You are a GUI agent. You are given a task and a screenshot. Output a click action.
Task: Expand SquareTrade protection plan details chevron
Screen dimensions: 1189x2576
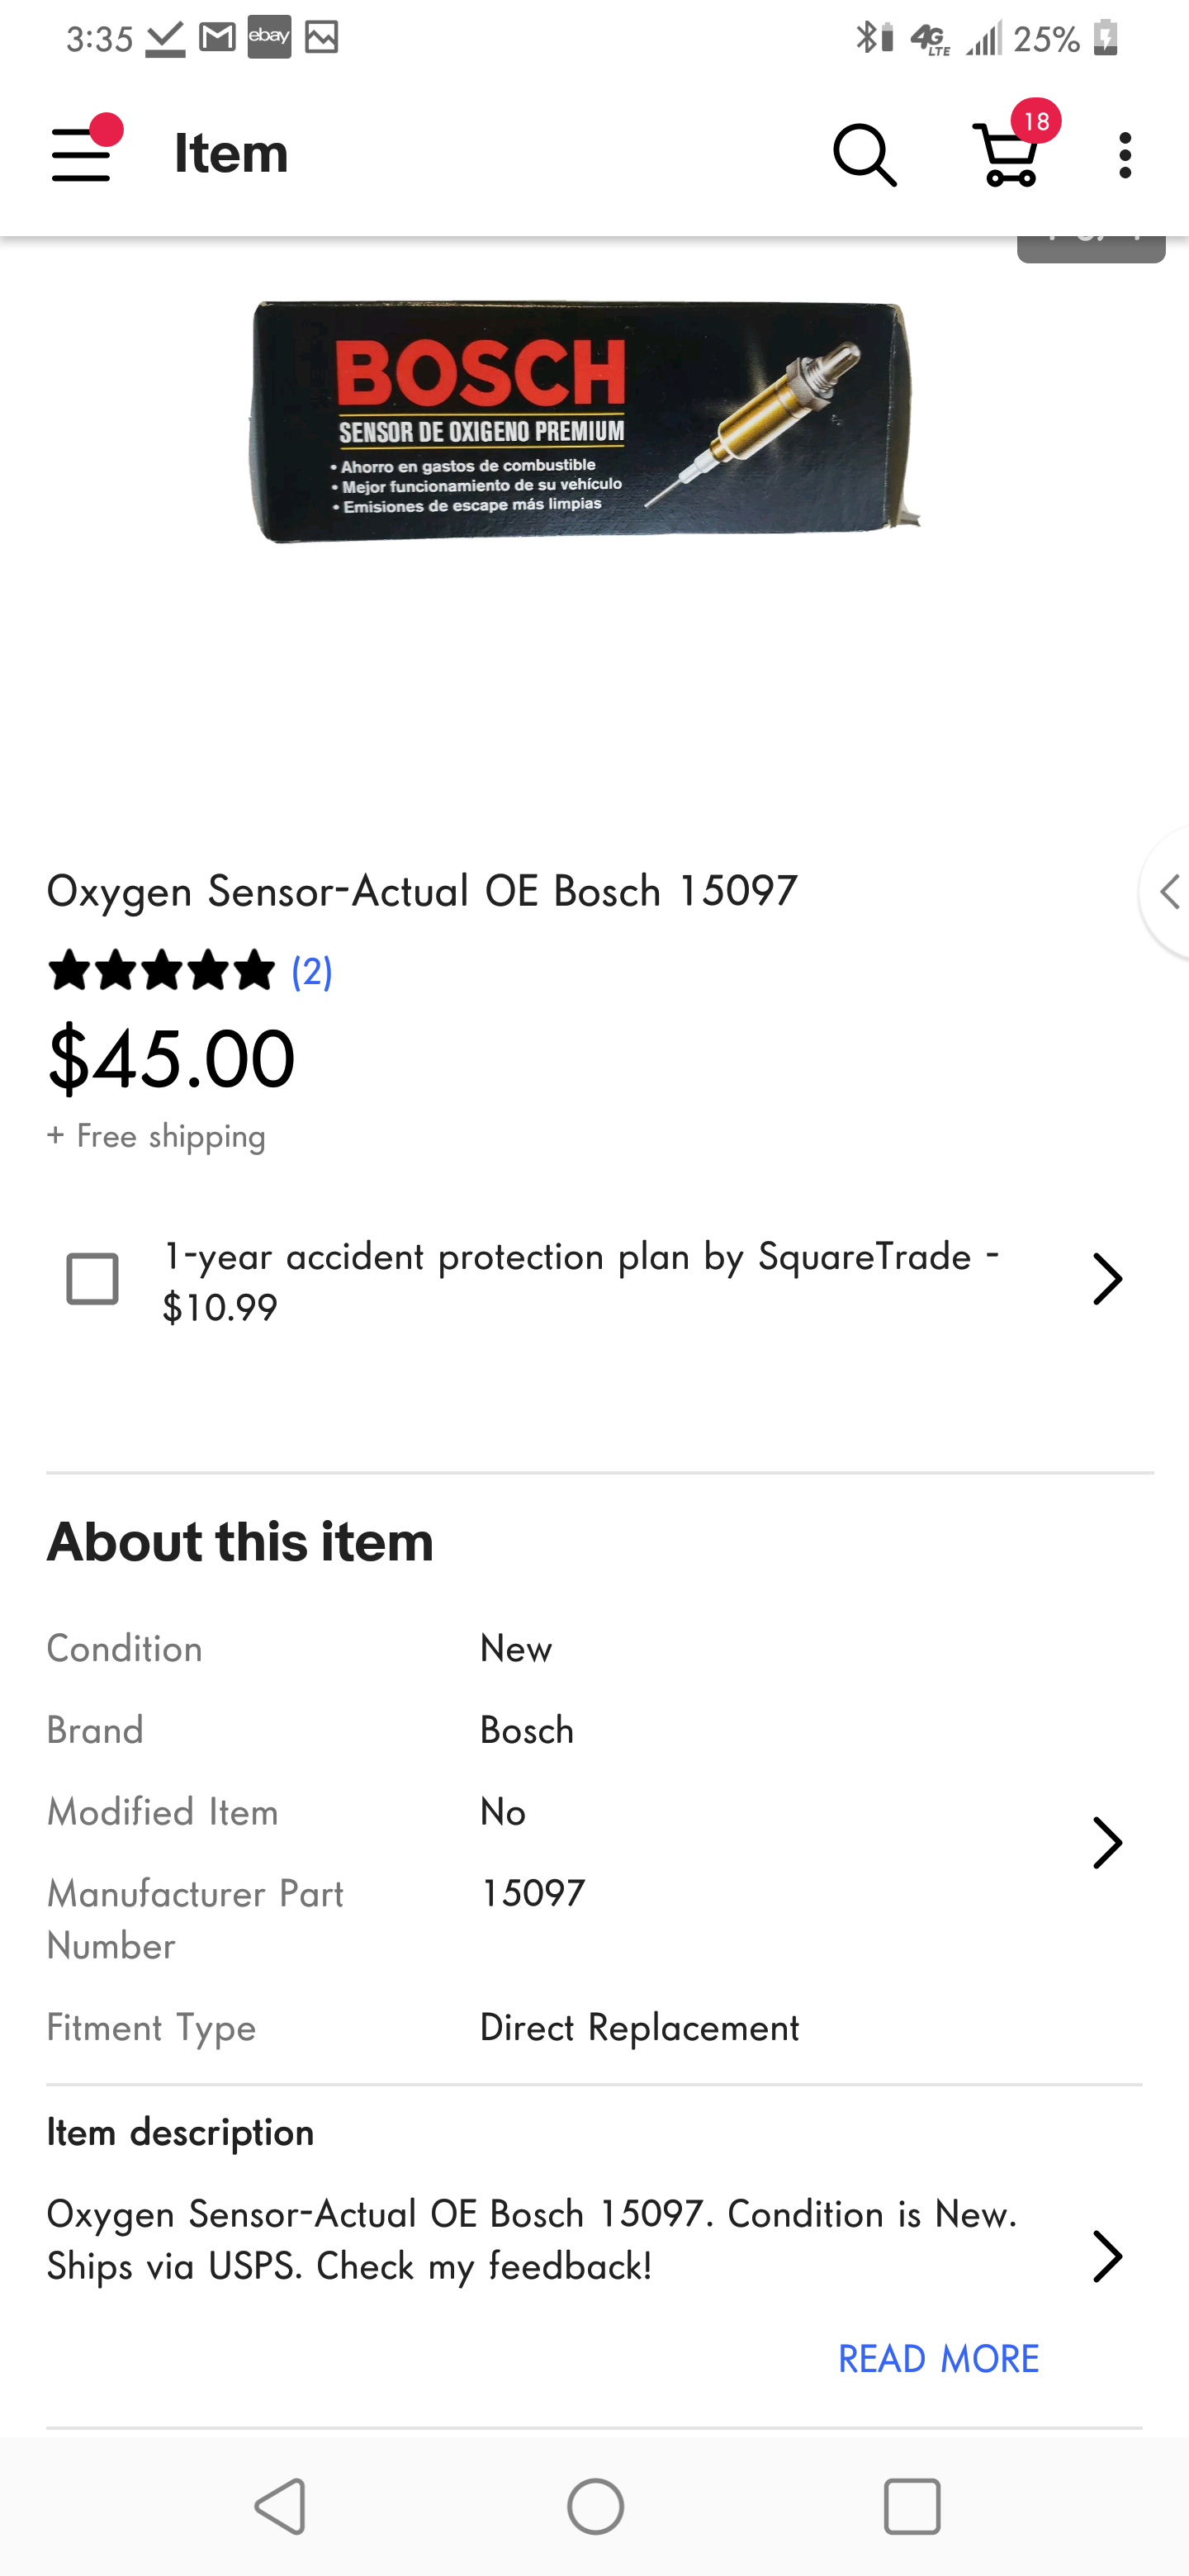1107,1279
